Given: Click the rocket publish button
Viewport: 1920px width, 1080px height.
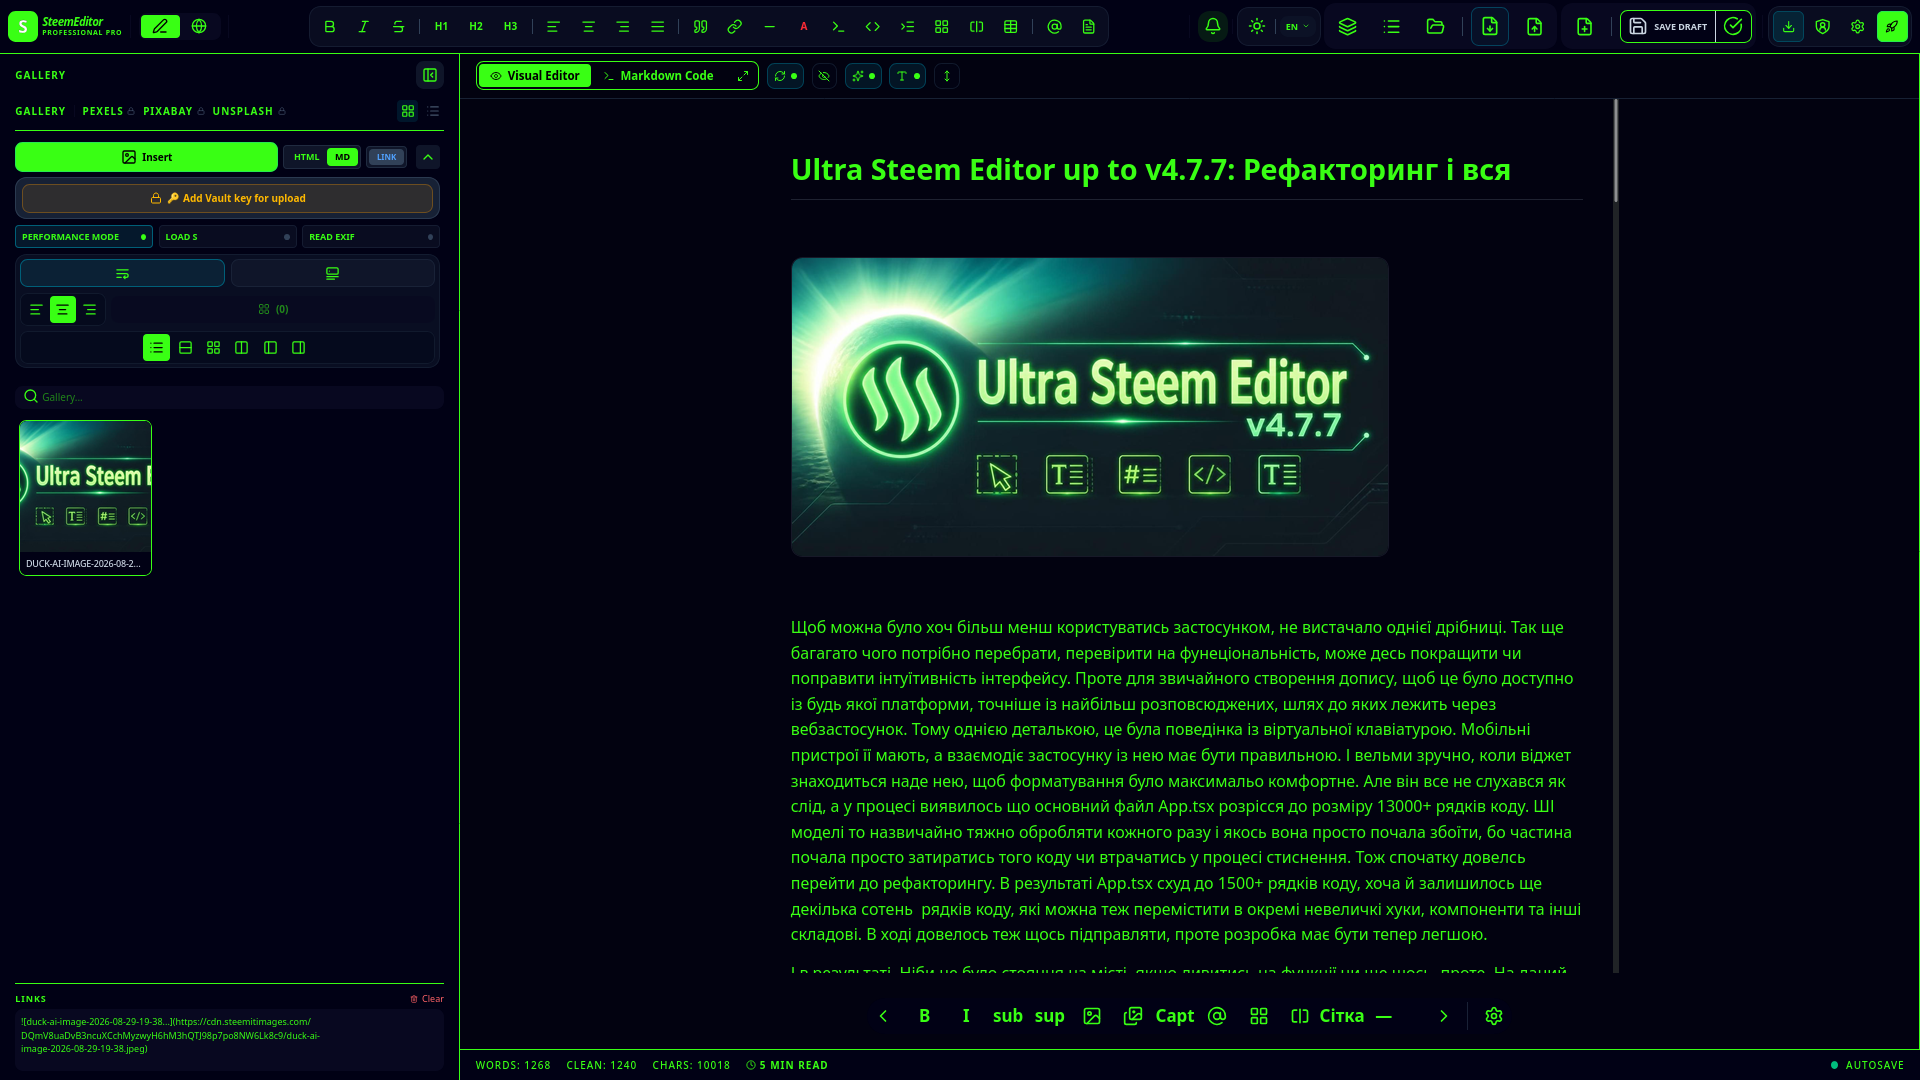Looking at the screenshot, I should coord(1892,27).
